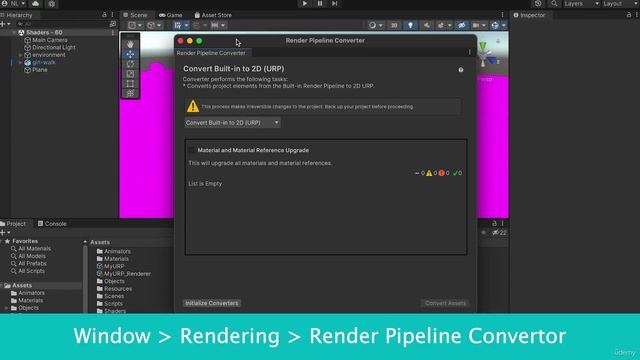640x360 pixels.
Task: Open Hierarchy add (+) menu
Action: (x=5, y=24)
